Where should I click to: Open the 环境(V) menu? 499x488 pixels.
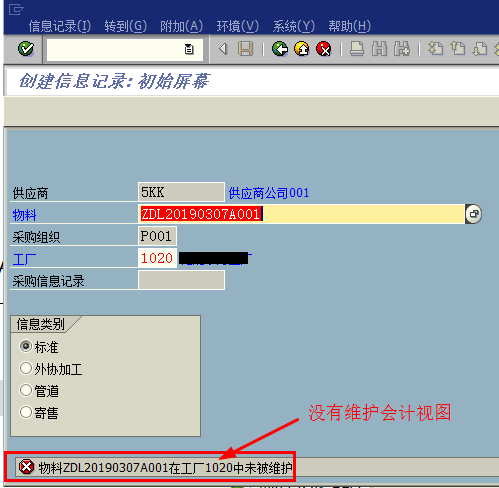238,26
